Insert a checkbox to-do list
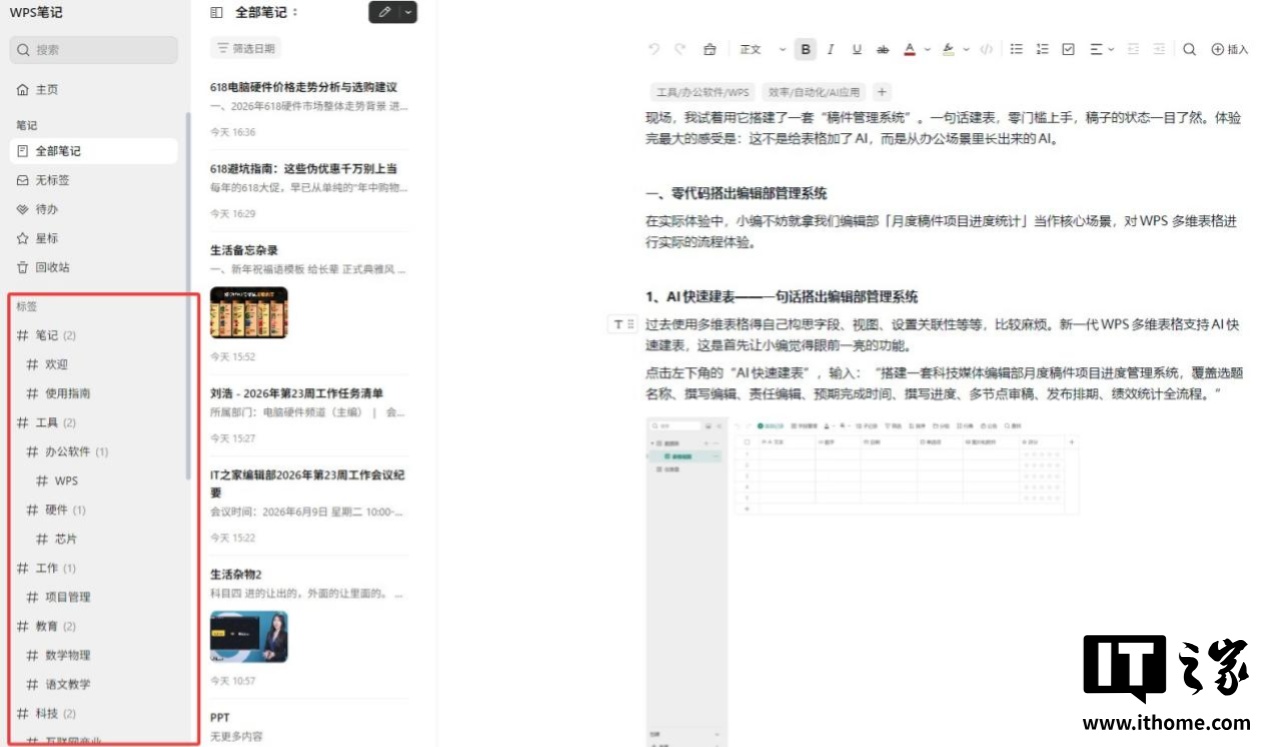Screen dimensions: 1268x747 (x=1068, y=49)
